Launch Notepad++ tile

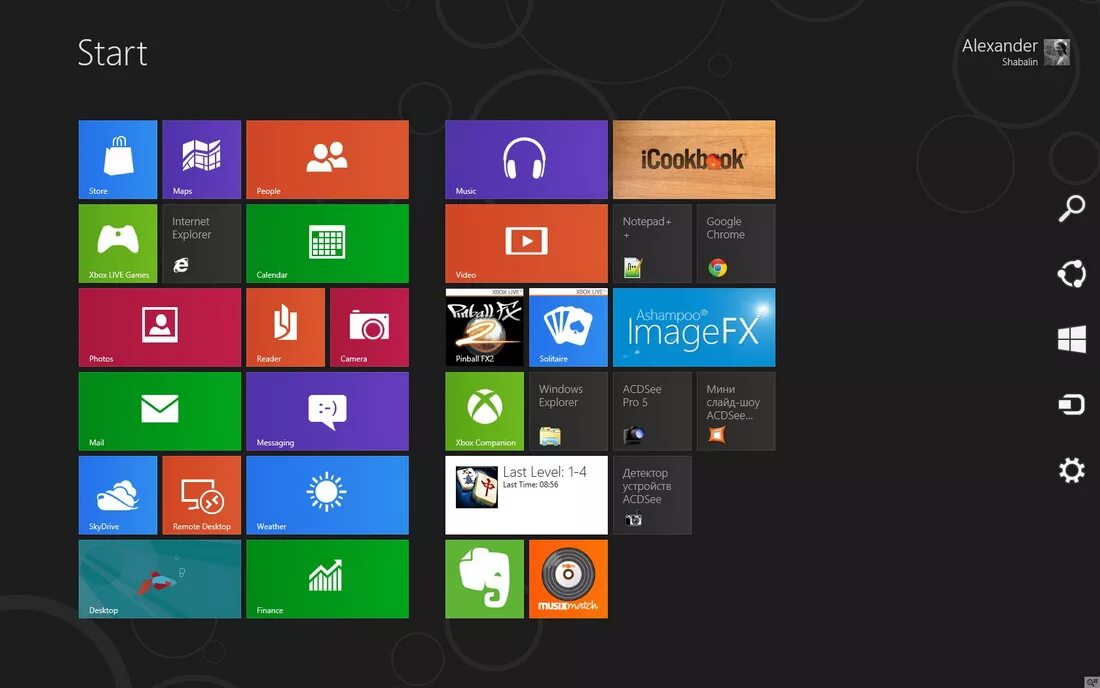[x=652, y=243]
